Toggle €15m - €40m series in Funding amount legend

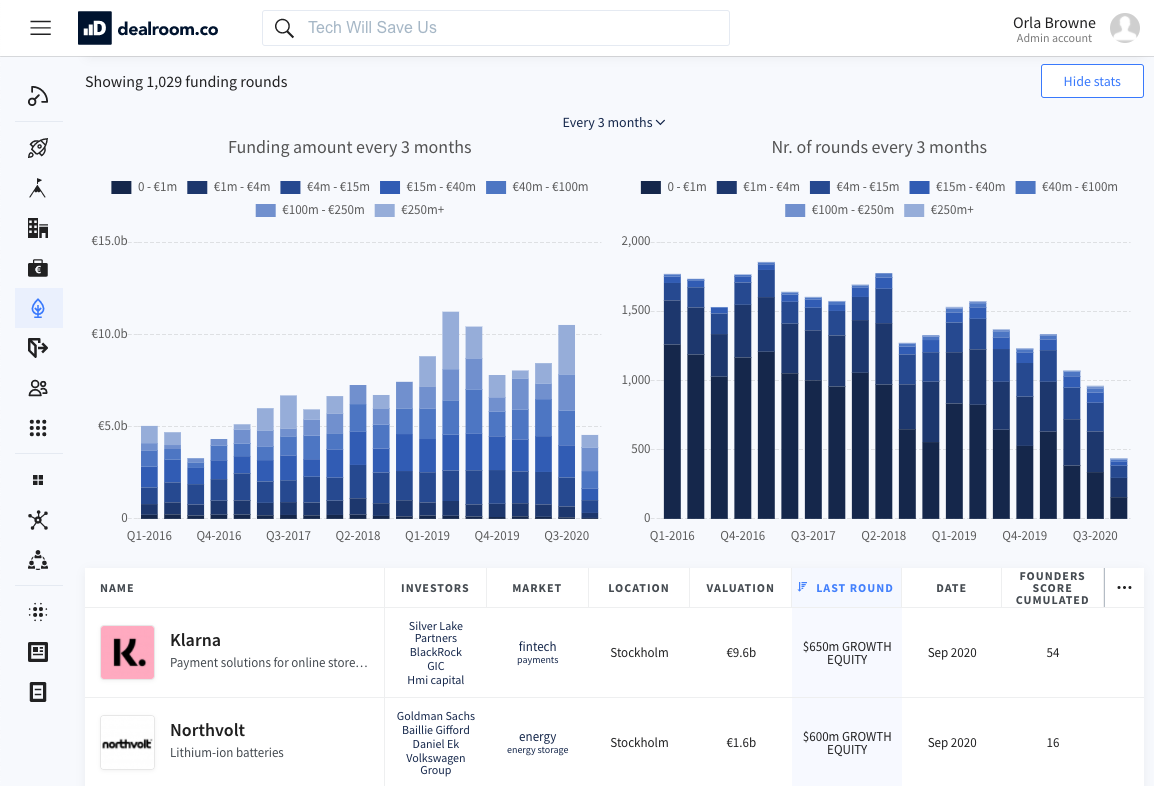point(428,187)
